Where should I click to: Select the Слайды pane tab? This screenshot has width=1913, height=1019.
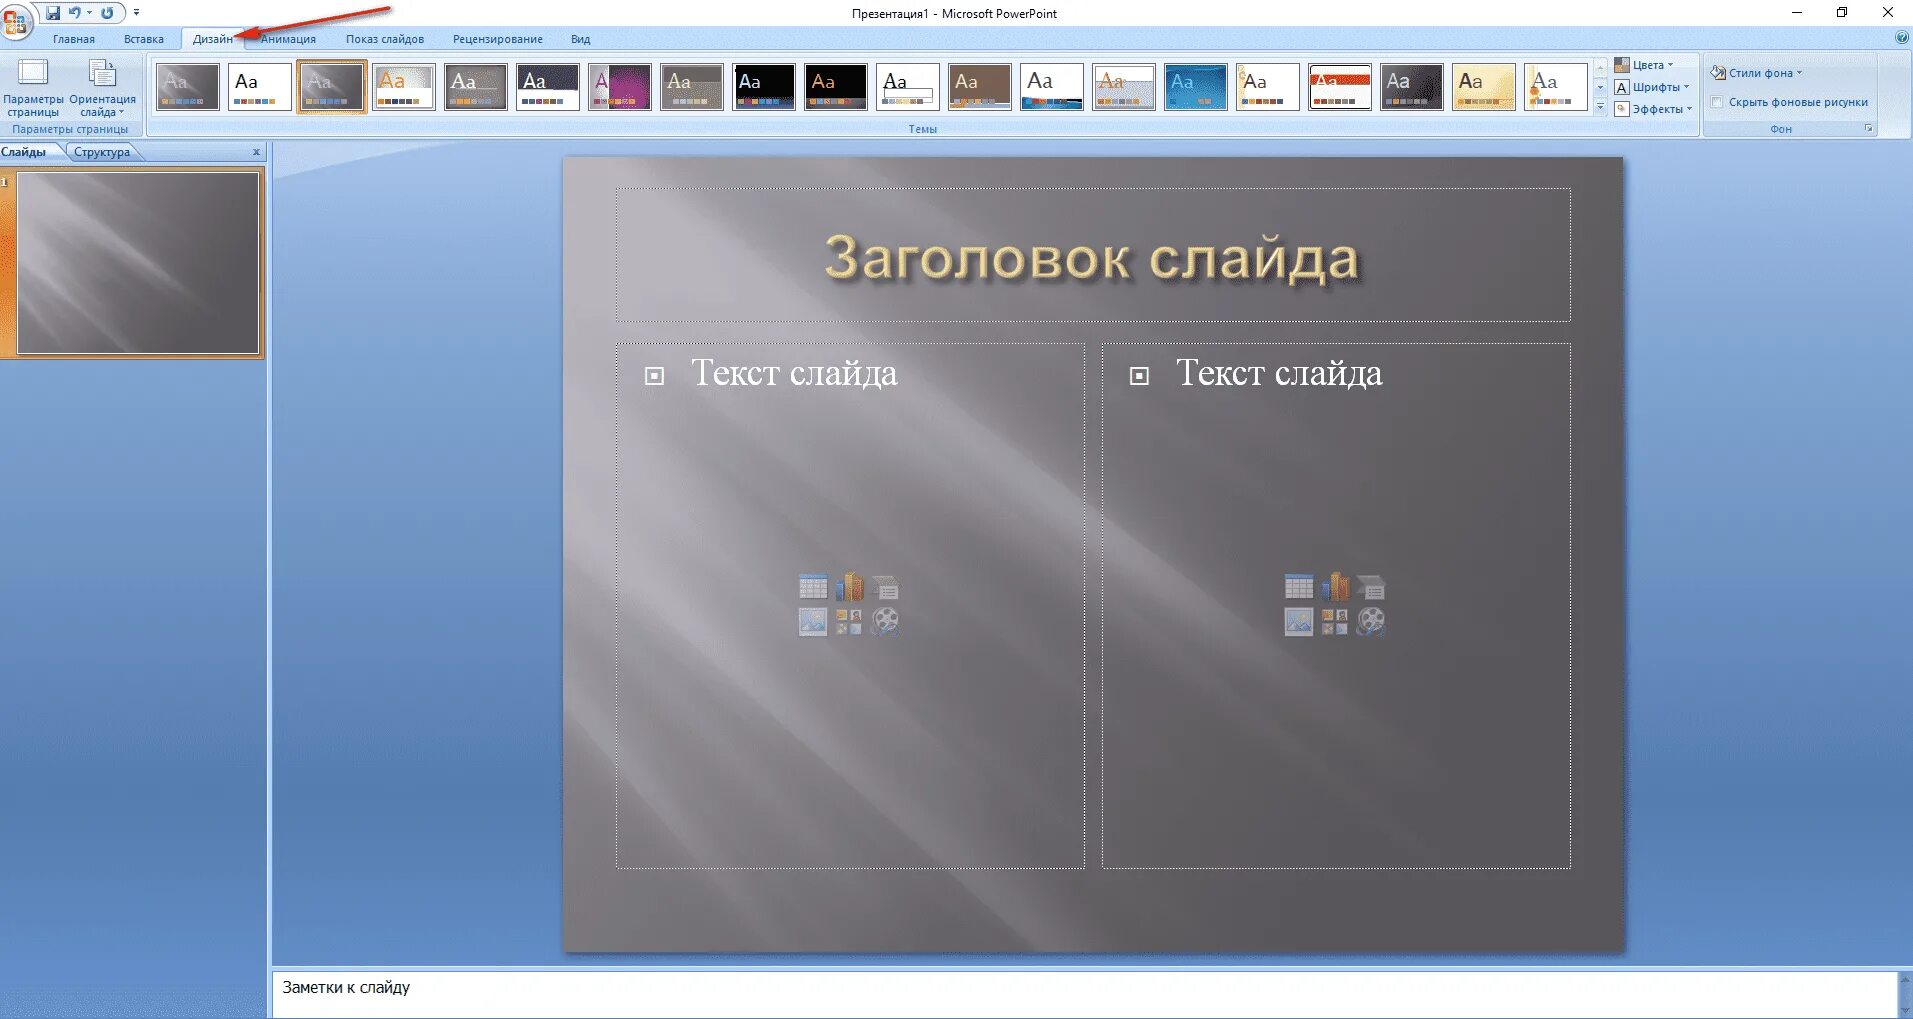click(x=24, y=152)
